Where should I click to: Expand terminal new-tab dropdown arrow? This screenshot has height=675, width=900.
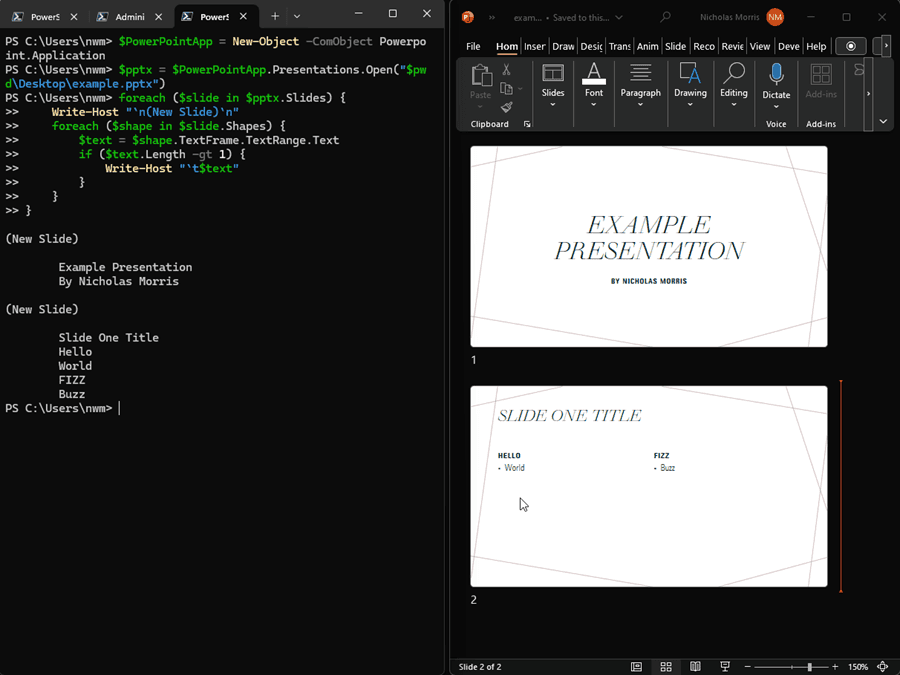pyautogui.click(x=297, y=16)
